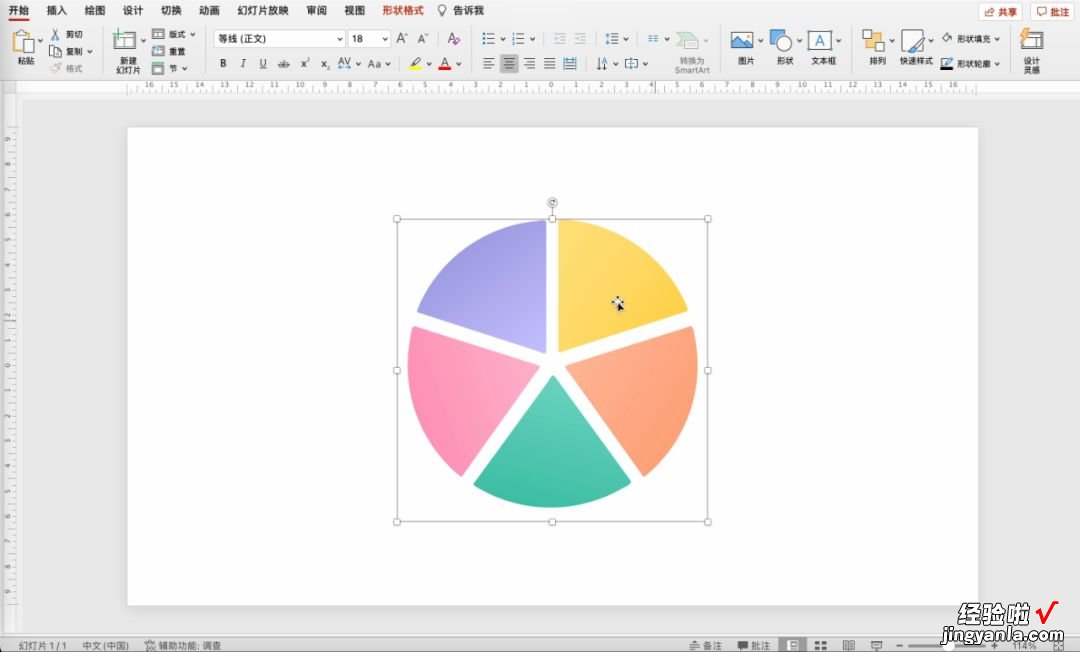
Task: Apply superscript formatting
Action: (x=304, y=63)
